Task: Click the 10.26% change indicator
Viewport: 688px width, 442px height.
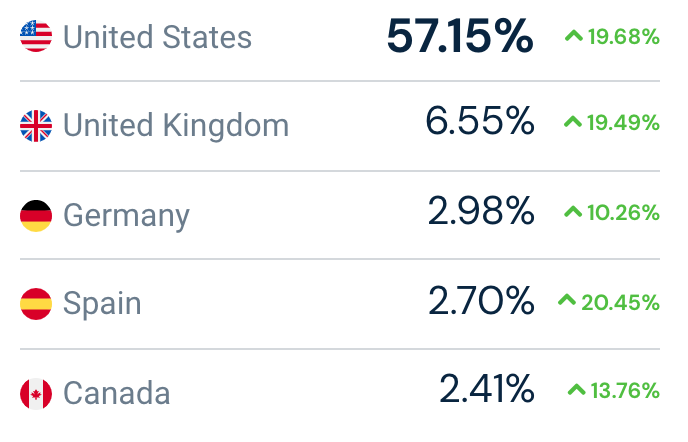Action: coord(612,213)
